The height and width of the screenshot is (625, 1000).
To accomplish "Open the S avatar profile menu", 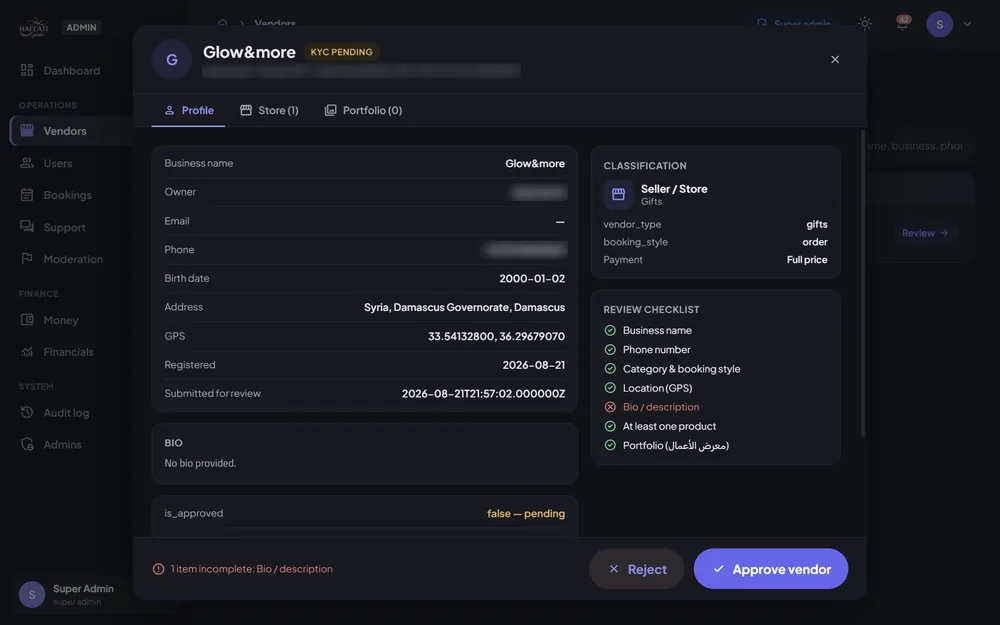I will pos(939,24).
